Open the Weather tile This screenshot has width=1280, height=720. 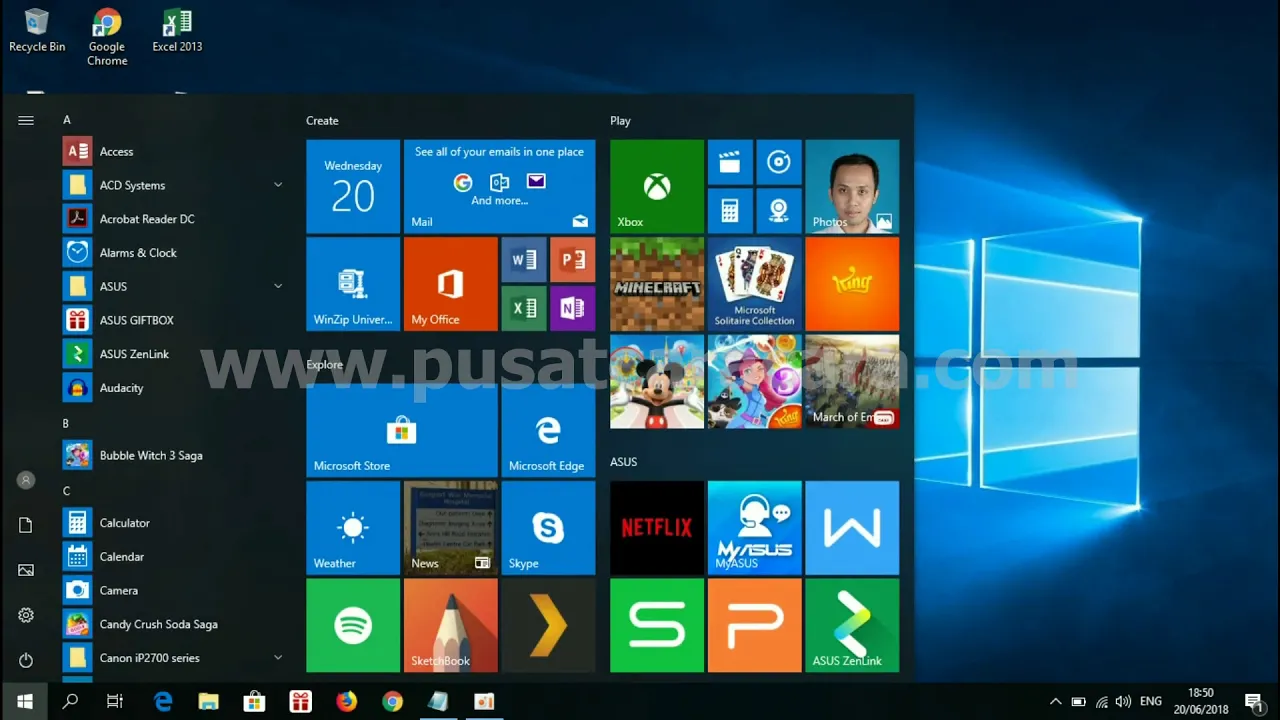pyautogui.click(x=353, y=528)
